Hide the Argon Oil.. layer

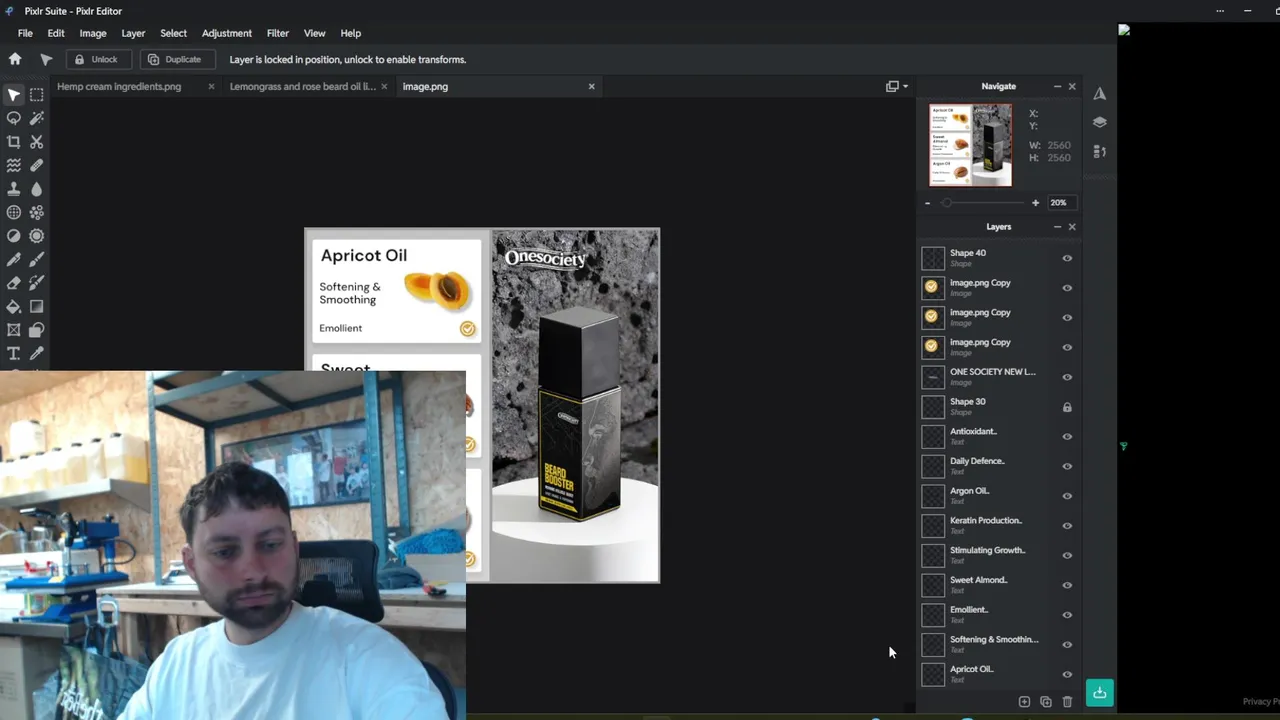[x=1067, y=496]
